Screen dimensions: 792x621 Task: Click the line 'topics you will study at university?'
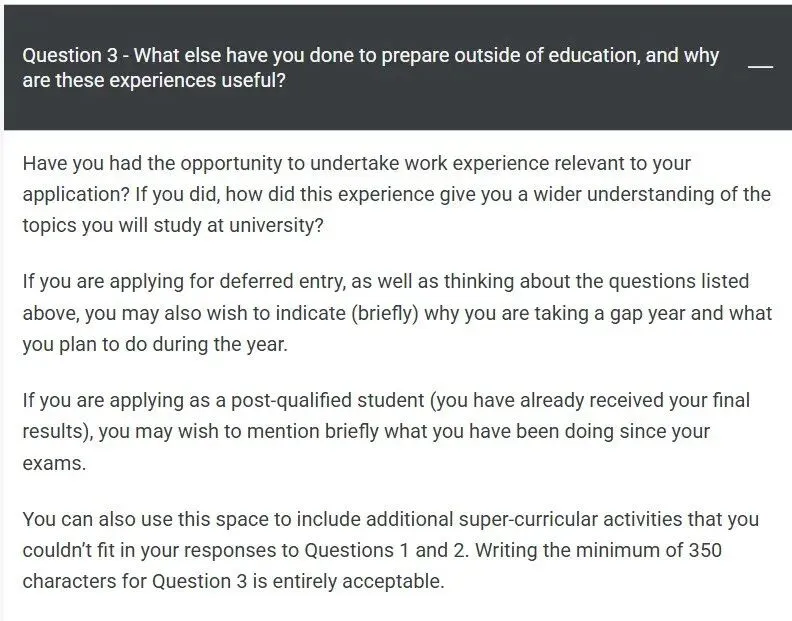[x=173, y=225]
